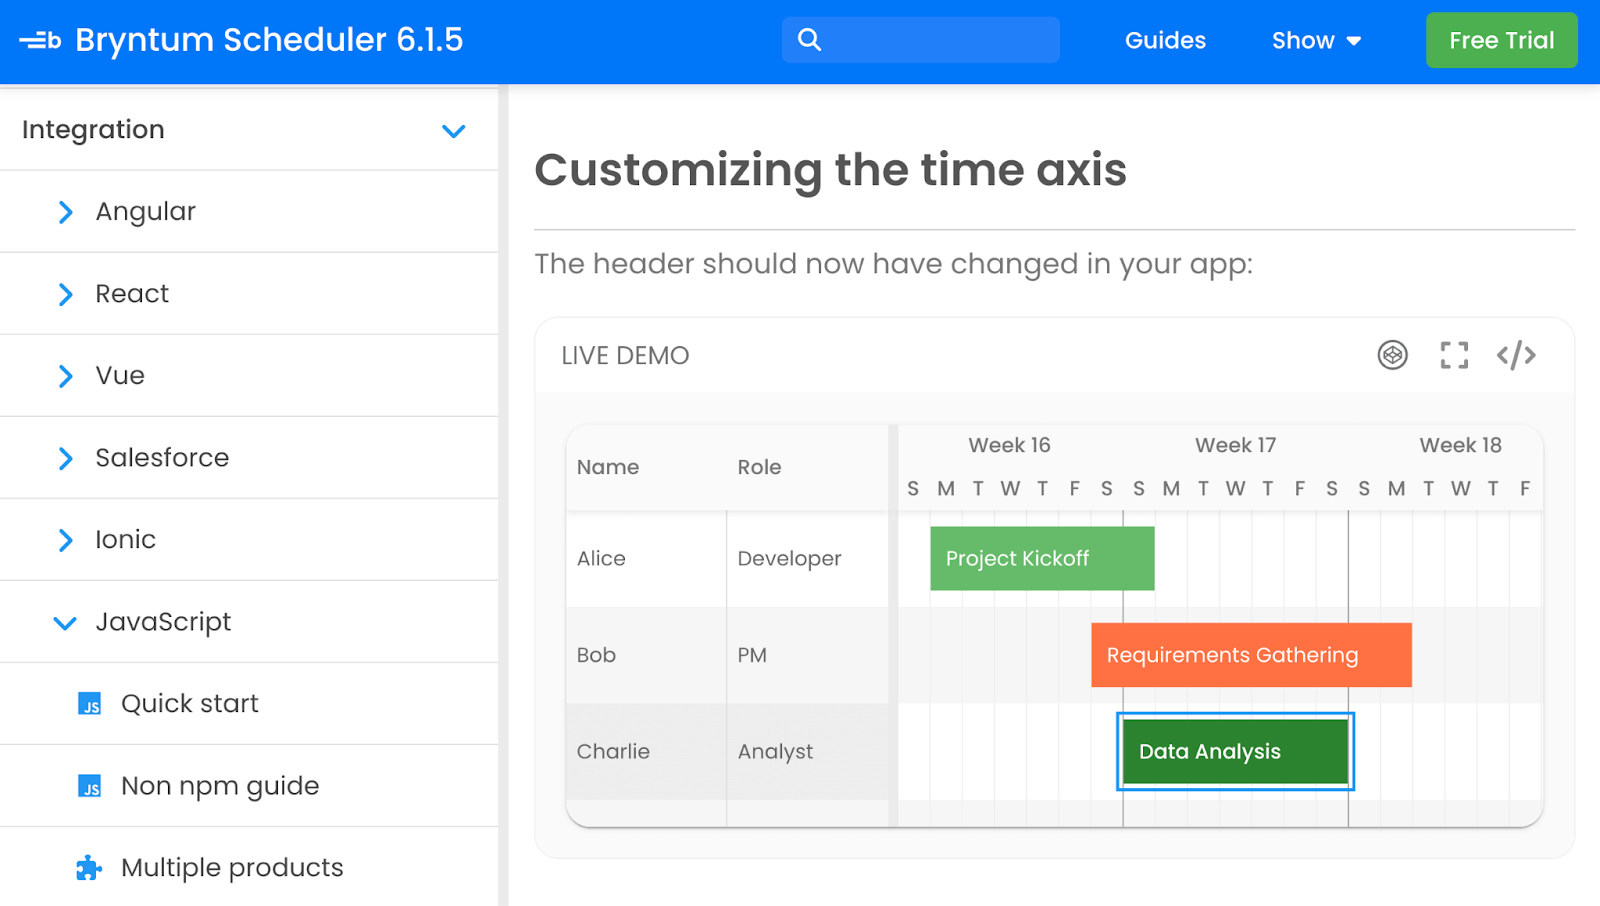The image size is (1600, 906).
Task: Collapse the JavaScript tree chevron
Action: point(65,623)
